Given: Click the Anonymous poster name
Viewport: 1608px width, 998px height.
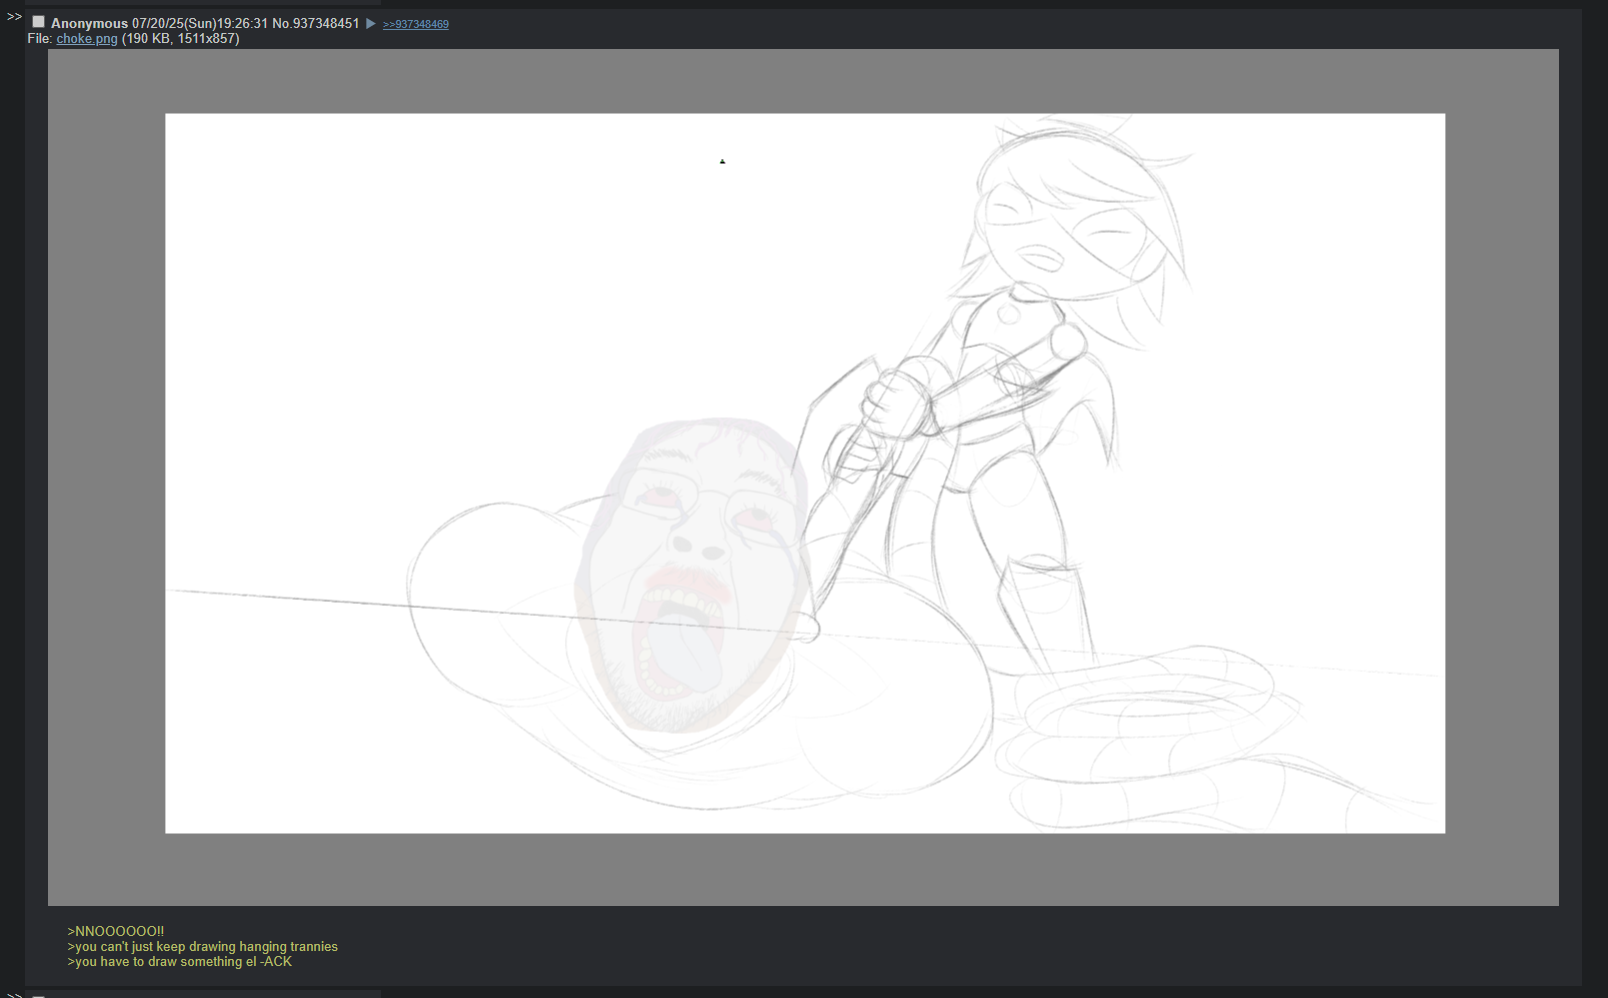Looking at the screenshot, I should click(x=90, y=23).
